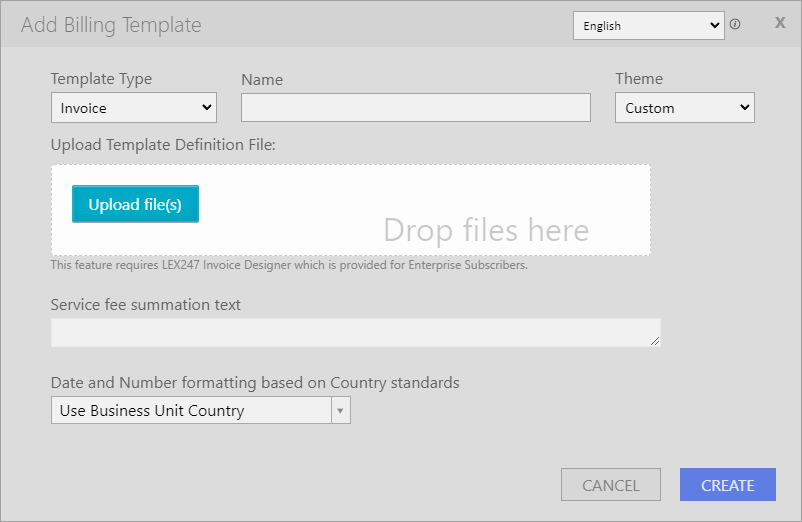Click the CANCEL button
802x522 pixels.
611,485
